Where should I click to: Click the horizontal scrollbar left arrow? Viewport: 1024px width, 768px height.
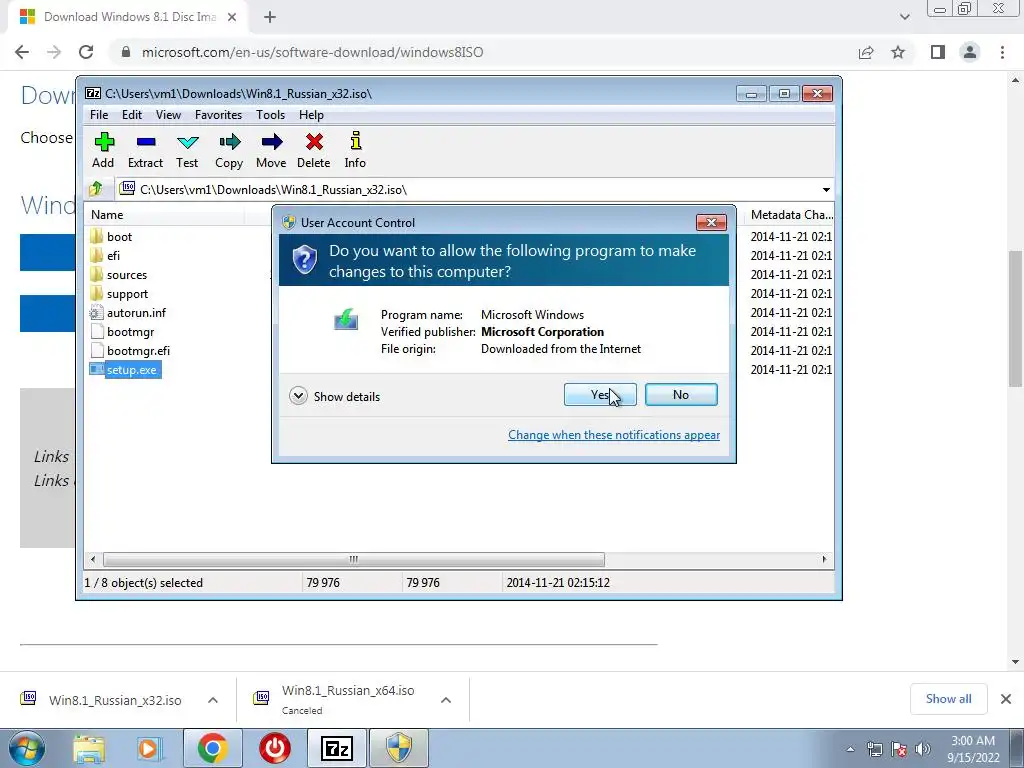[93, 560]
